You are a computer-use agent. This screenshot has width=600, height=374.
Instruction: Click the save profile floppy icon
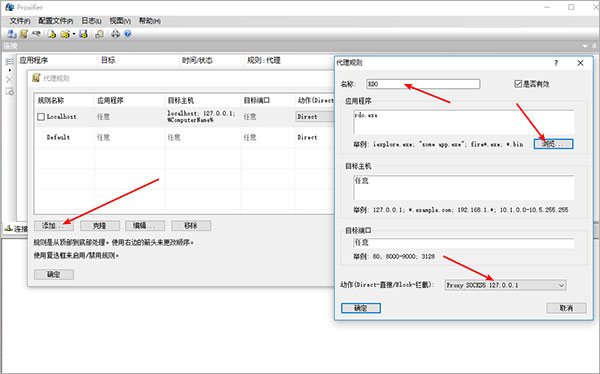[x=83, y=34]
